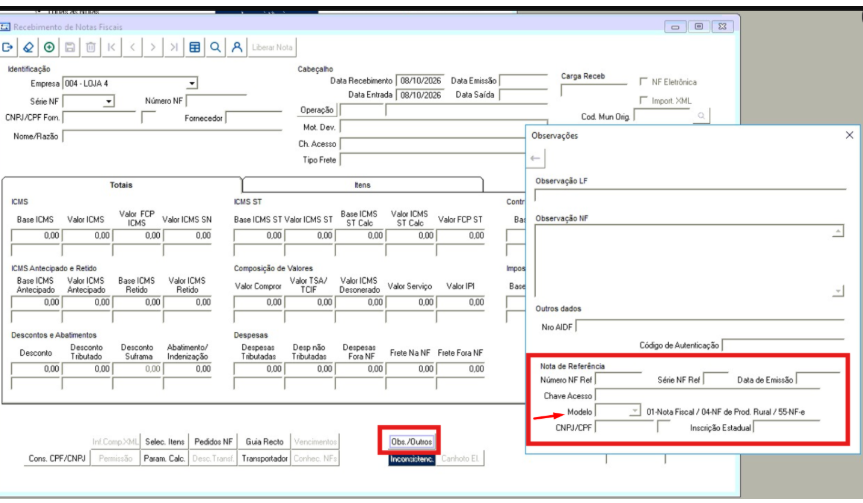Click the Operação button

317,110
